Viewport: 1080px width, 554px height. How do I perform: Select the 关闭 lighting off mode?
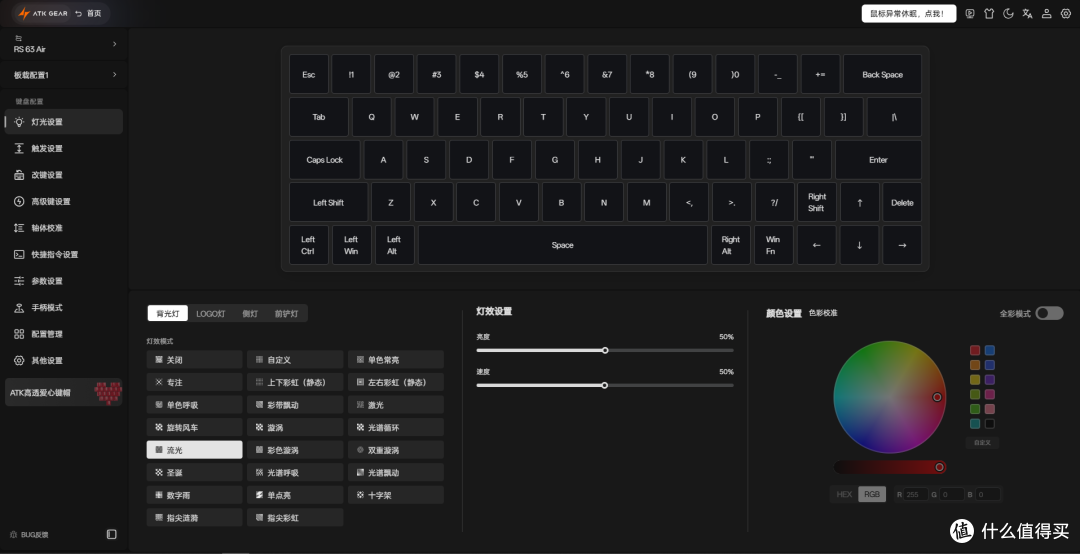click(194, 360)
